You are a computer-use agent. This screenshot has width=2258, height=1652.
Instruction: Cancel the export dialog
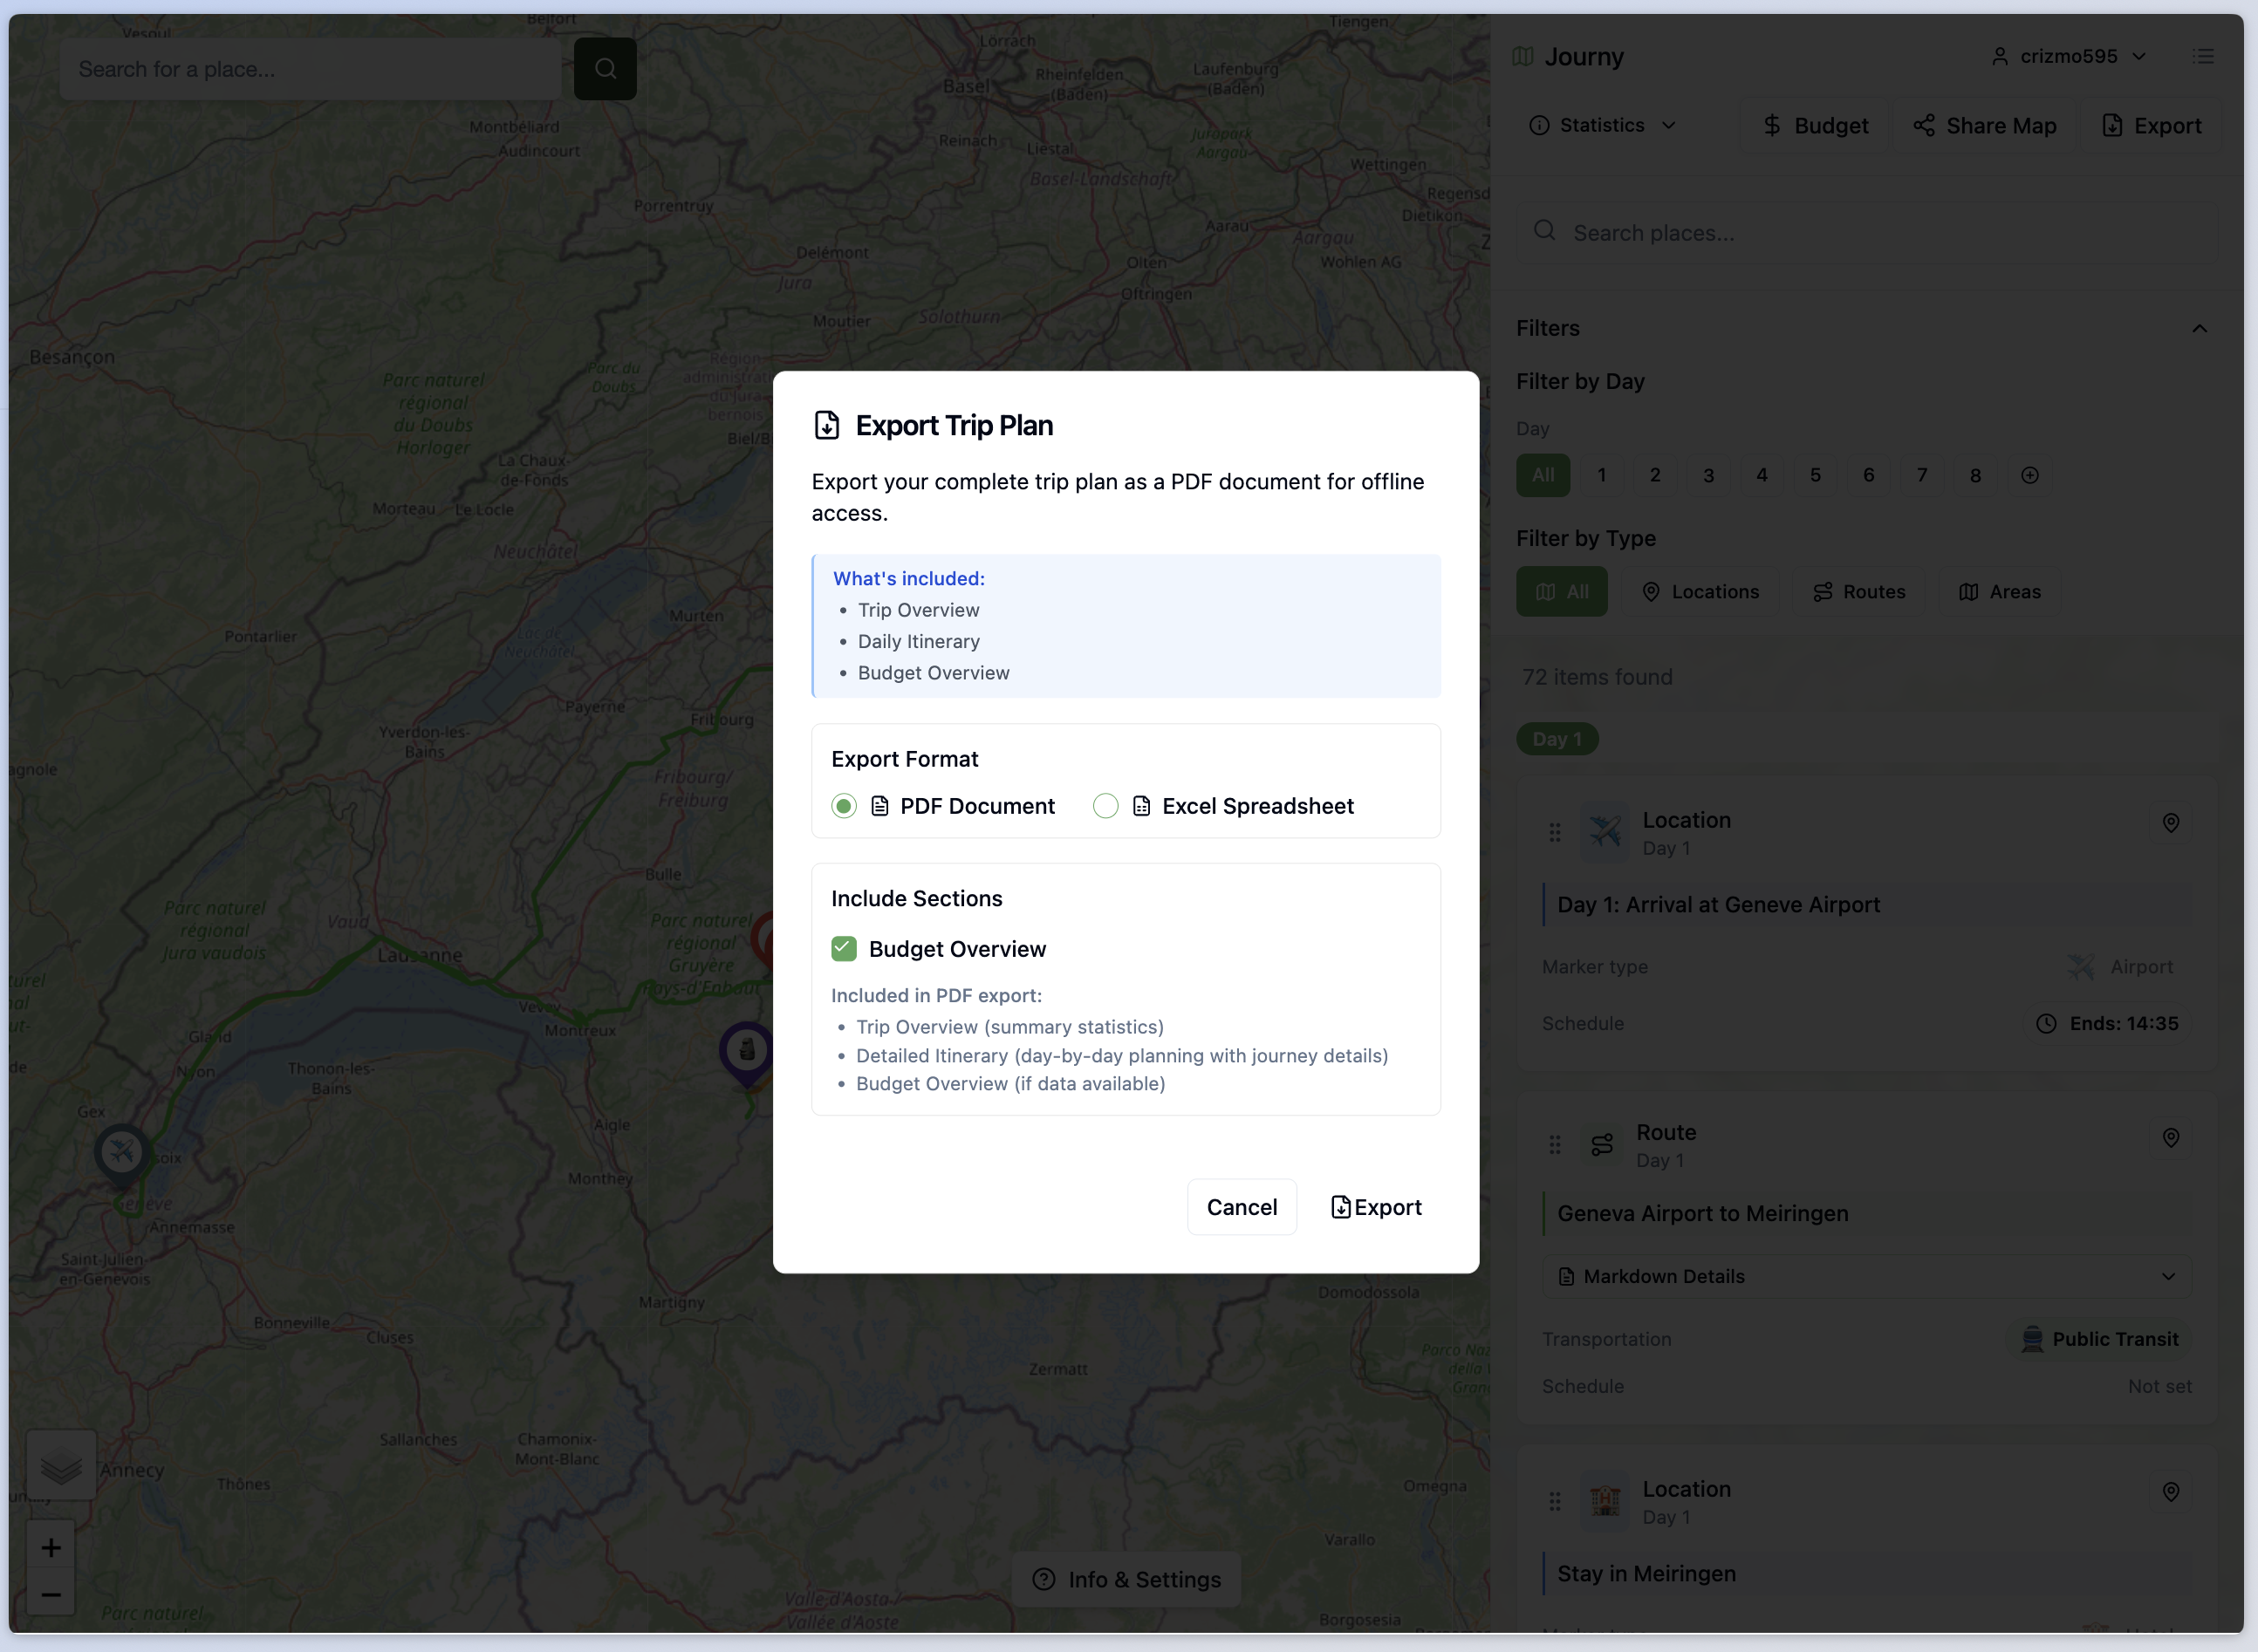point(1241,1207)
